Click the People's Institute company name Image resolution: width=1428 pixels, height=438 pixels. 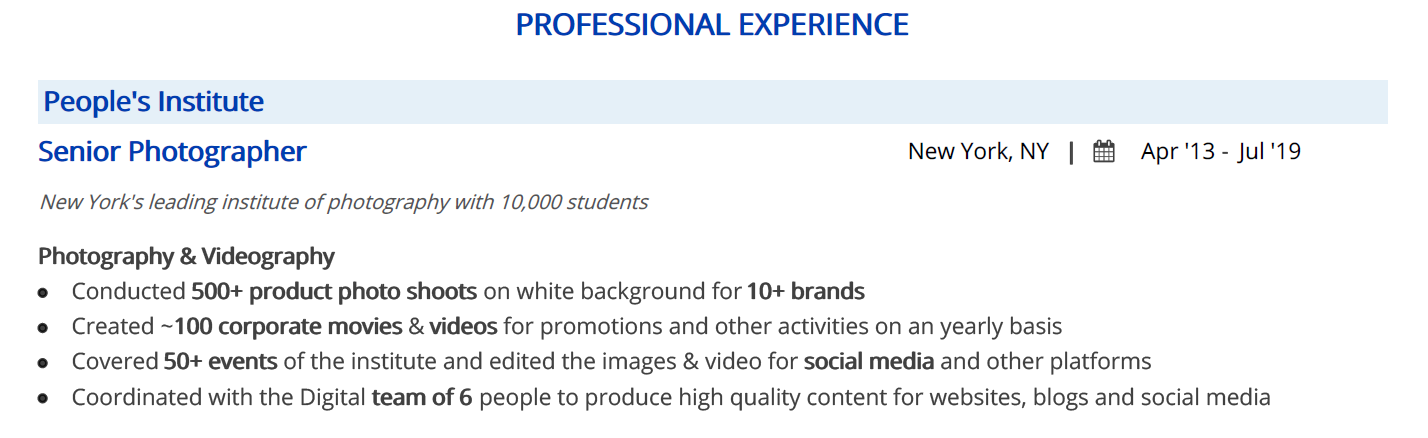[x=153, y=102]
